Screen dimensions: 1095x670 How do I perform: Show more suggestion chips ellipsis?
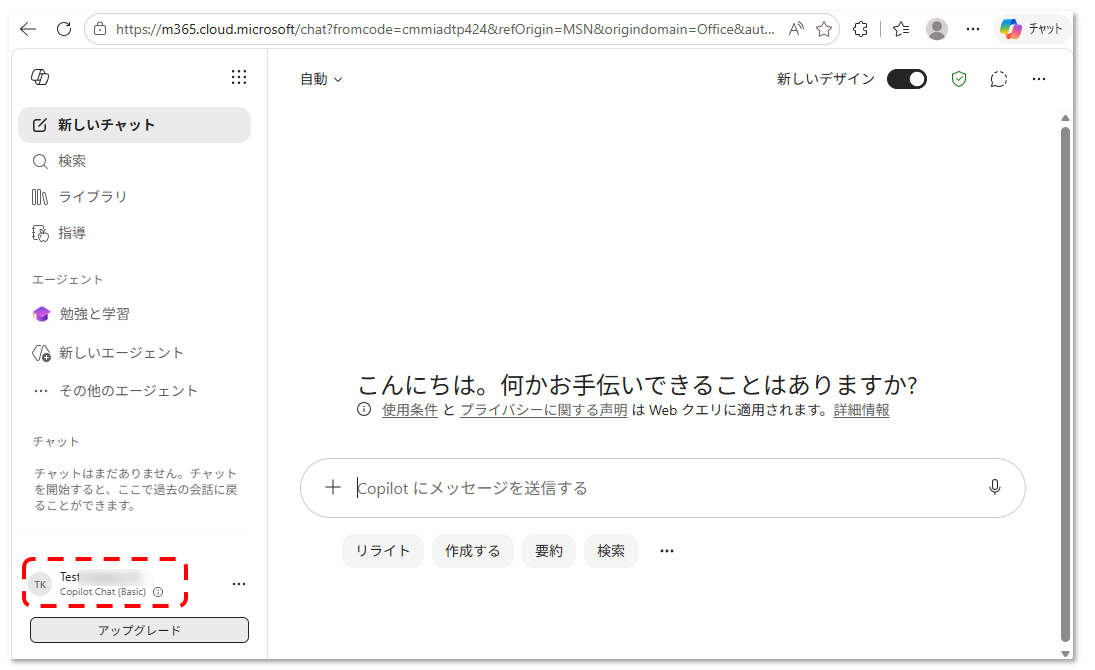tap(667, 551)
